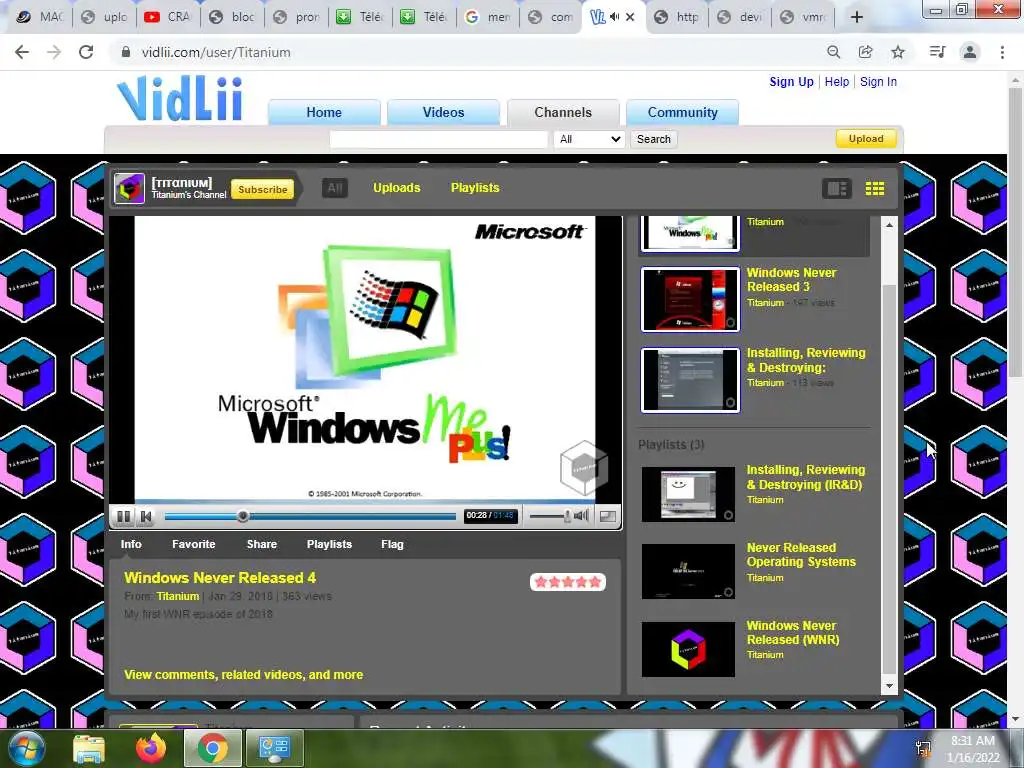Image resolution: width=1024 pixels, height=768 pixels.
Task: Open the Favorite tab below the video
Action: (193, 544)
